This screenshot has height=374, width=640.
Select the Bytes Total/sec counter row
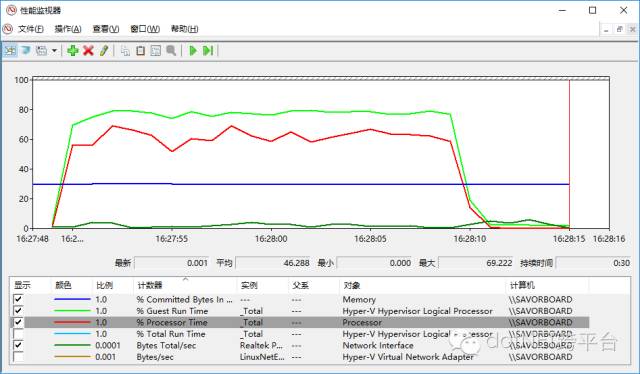300,345
